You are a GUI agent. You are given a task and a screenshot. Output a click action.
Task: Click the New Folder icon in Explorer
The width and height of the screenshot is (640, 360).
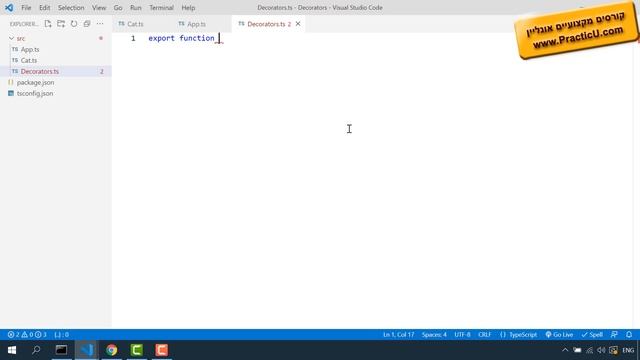(61, 24)
